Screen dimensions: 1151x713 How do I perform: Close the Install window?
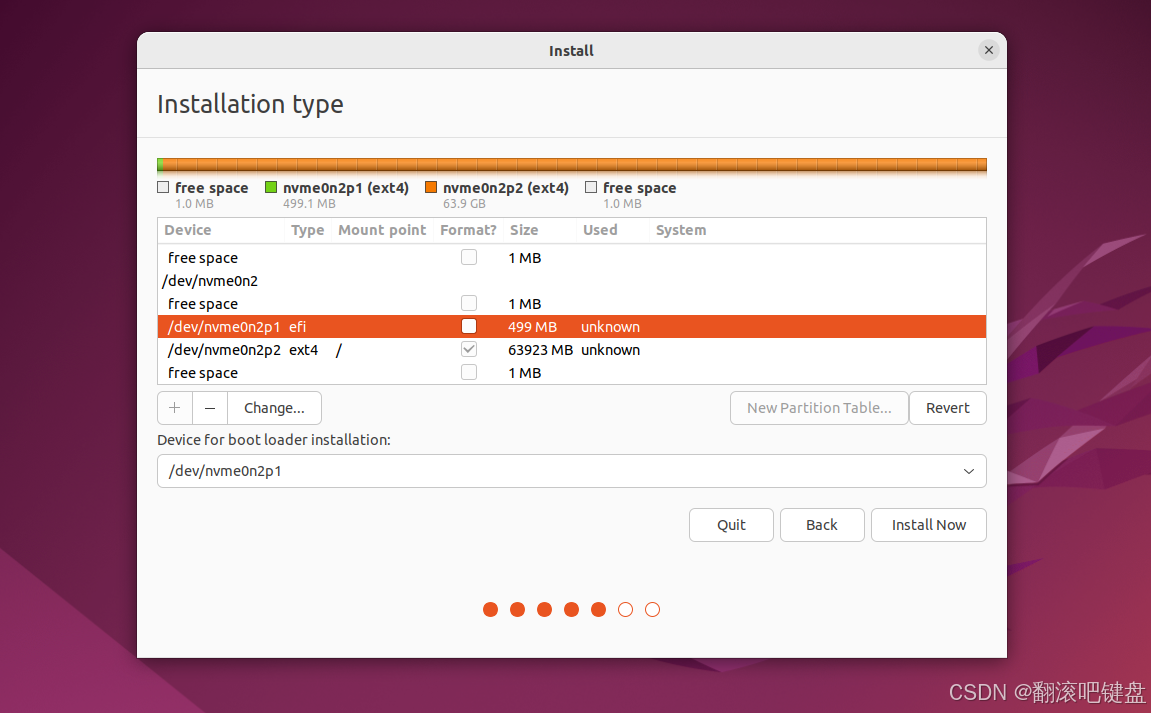point(989,50)
